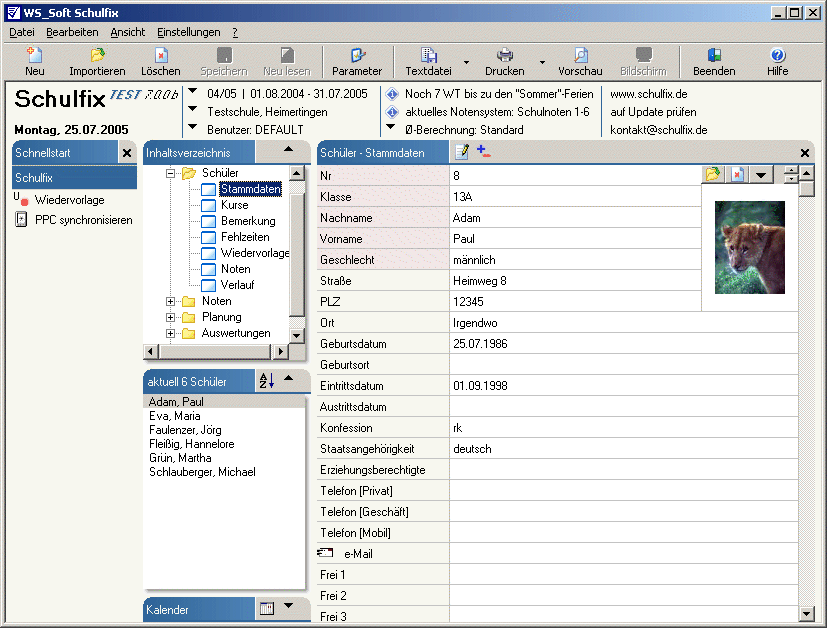
Task: Collapse the aktuell 6 Schüler panel
Action: click(289, 378)
